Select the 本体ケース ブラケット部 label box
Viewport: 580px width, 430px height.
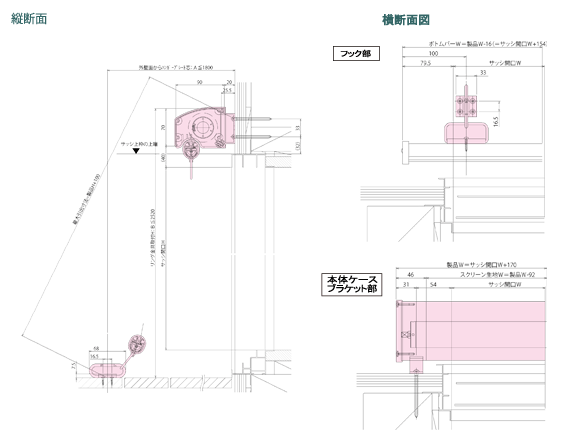[x=351, y=284]
